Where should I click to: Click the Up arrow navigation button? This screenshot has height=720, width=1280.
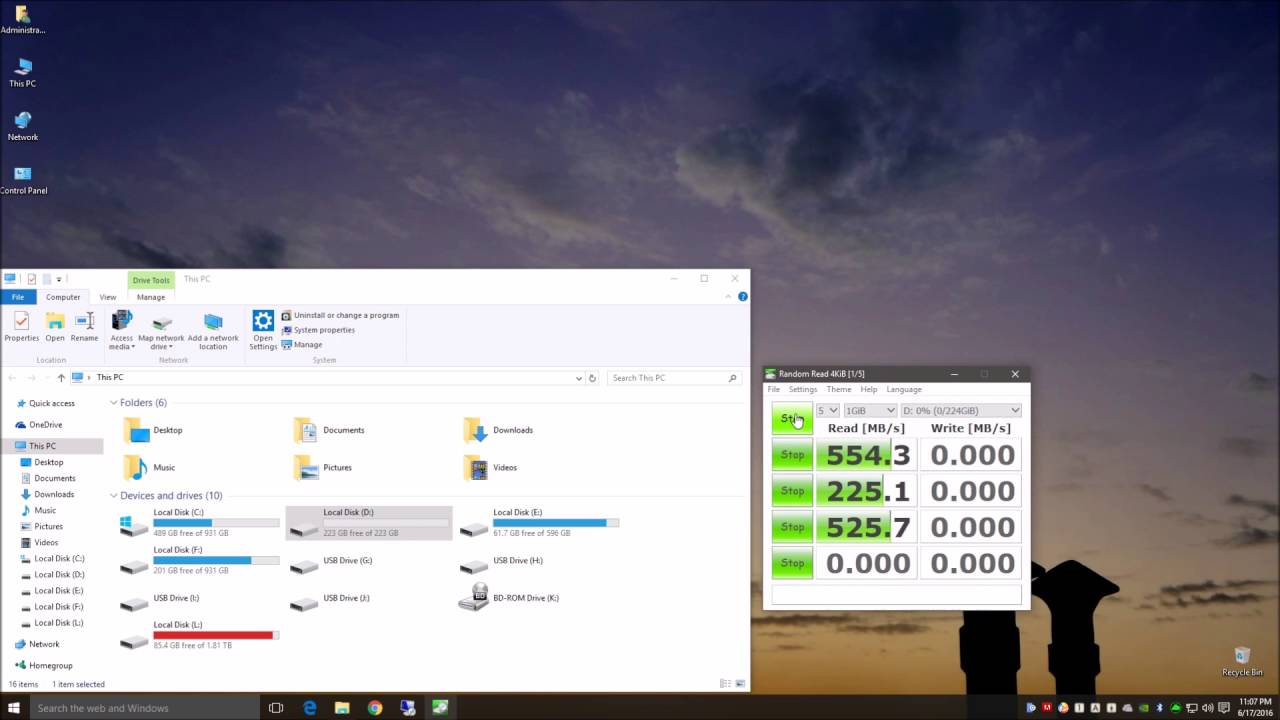(61, 378)
